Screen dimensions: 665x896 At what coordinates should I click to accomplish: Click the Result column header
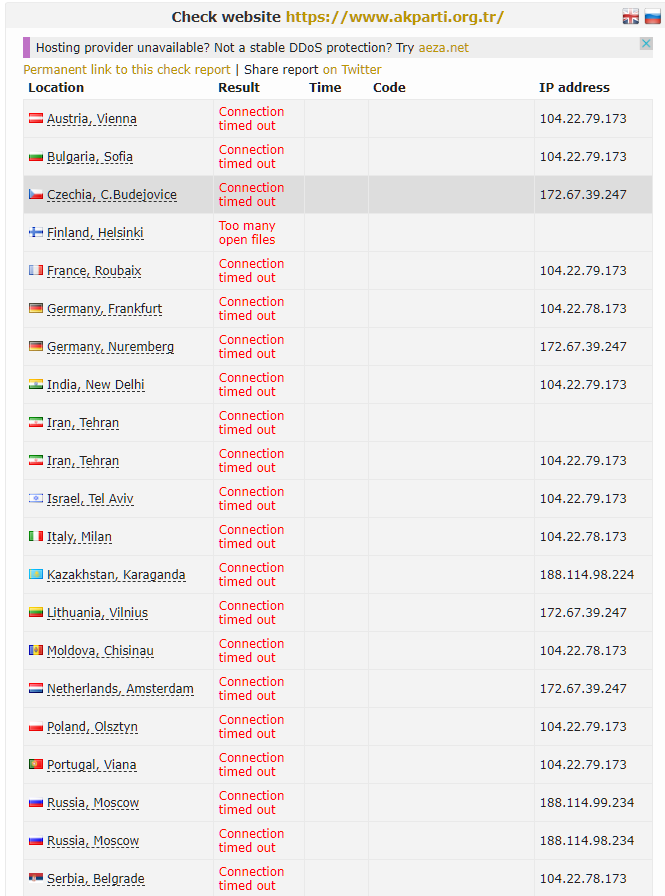[239, 88]
